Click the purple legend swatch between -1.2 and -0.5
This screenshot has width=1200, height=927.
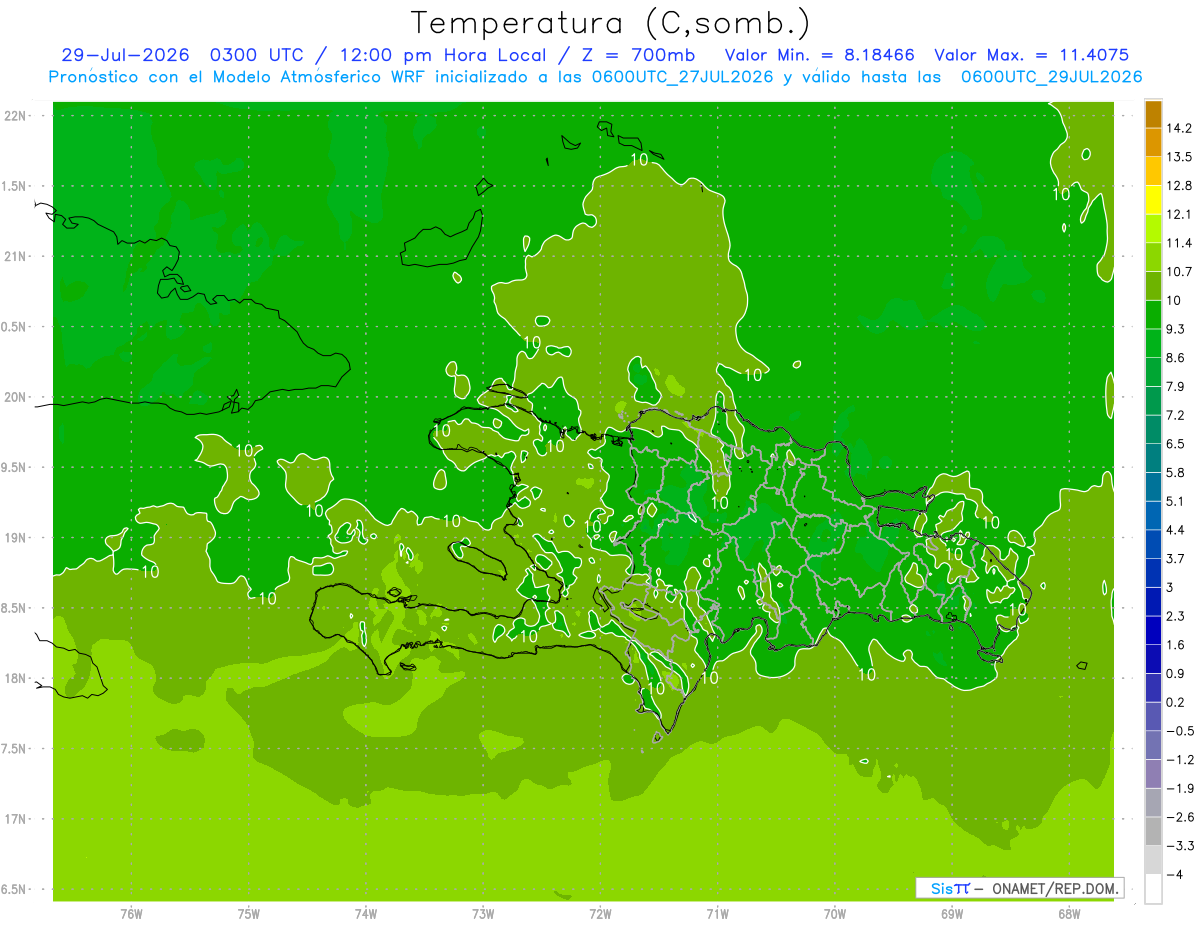coord(1153,744)
